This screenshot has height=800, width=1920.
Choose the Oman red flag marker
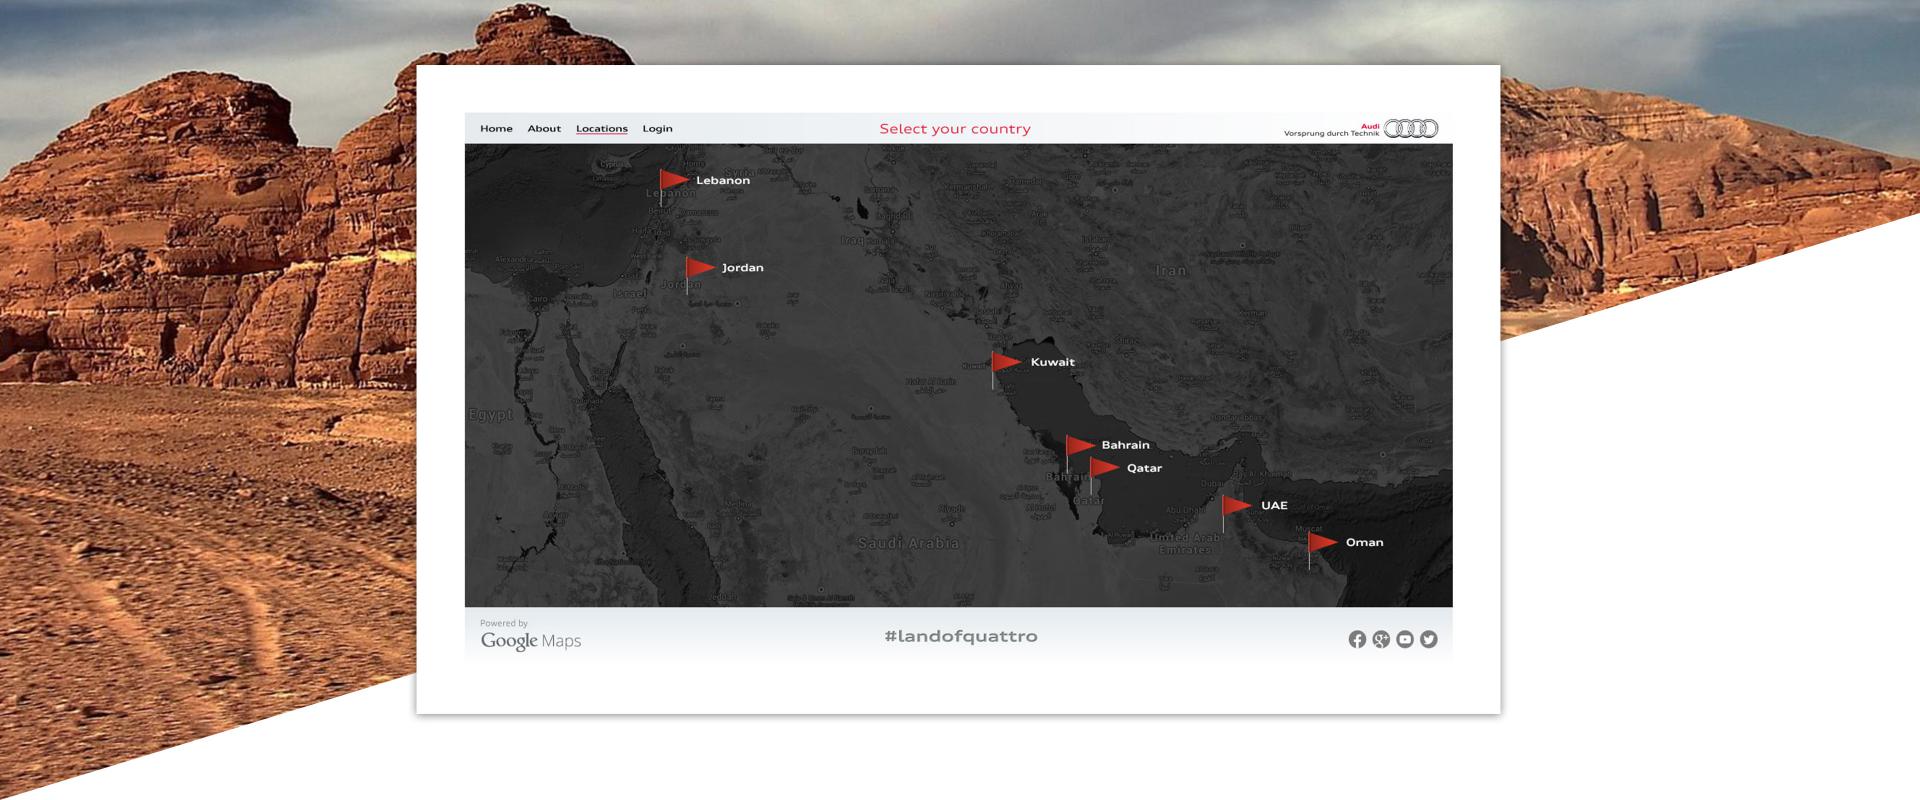pos(1322,542)
